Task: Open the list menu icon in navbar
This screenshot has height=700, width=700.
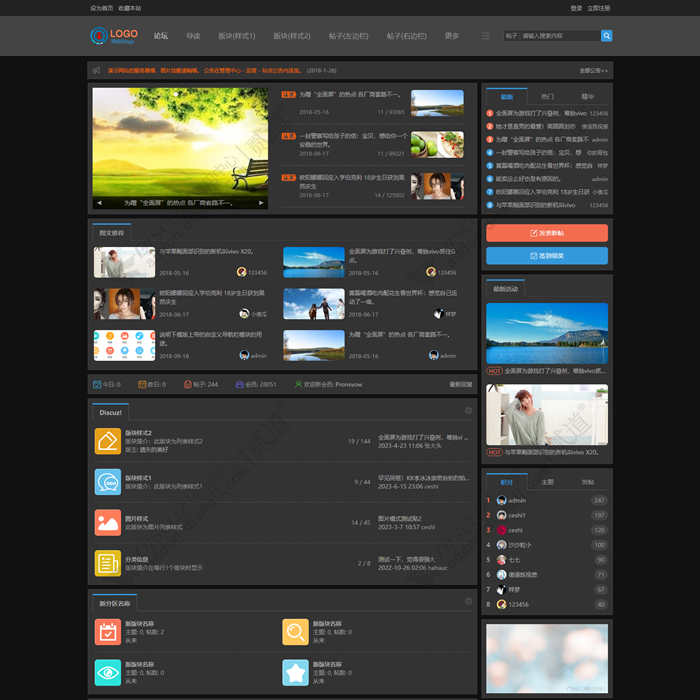Action: pyautogui.click(x=486, y=36)
